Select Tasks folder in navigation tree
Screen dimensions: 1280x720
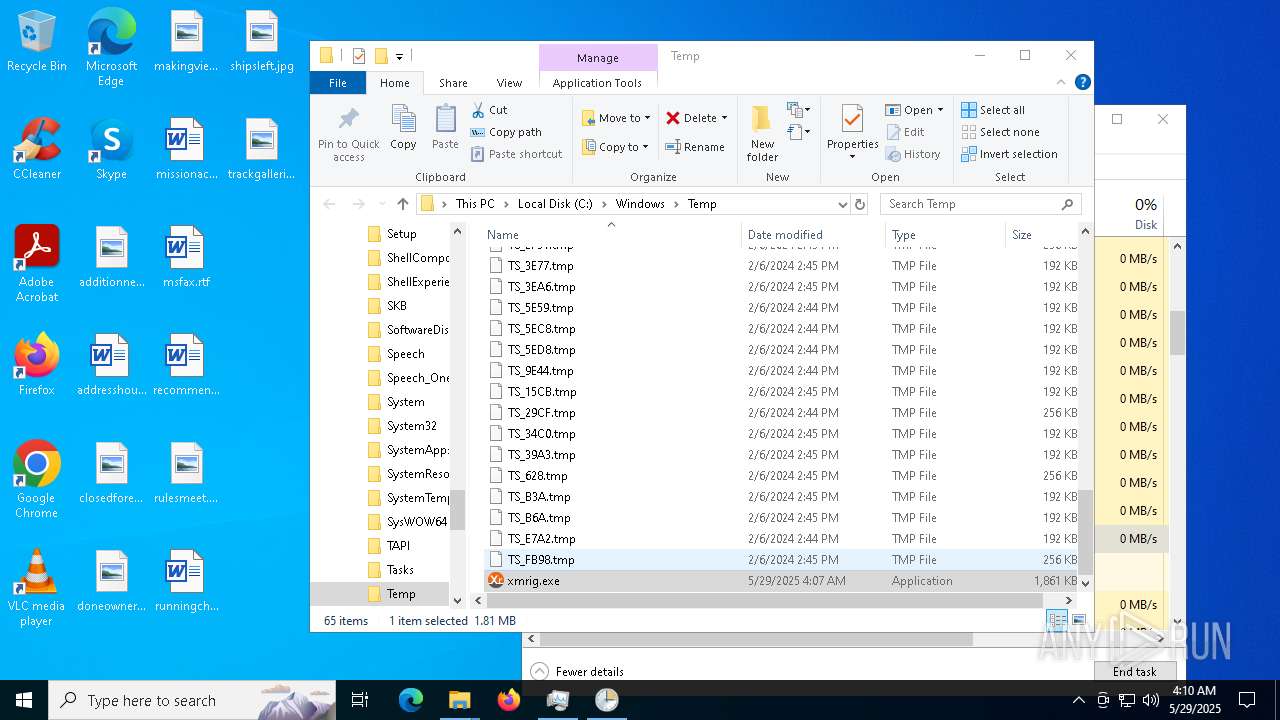[x=400, y=570]
